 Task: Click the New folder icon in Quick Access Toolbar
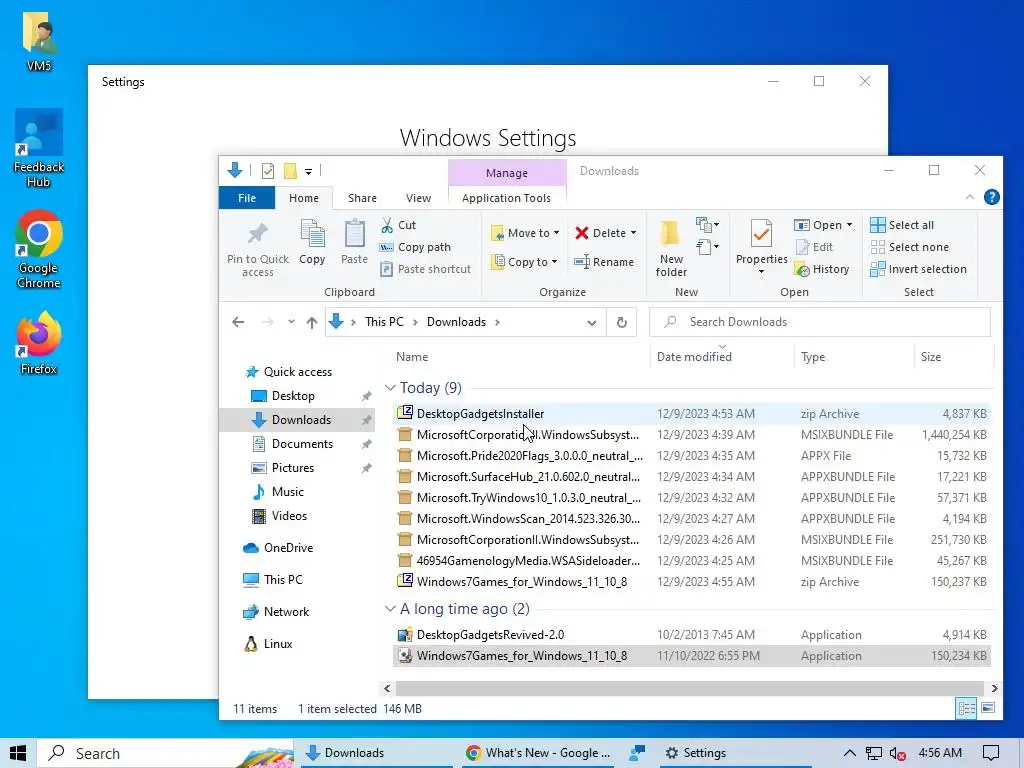[x=290, y=171]
